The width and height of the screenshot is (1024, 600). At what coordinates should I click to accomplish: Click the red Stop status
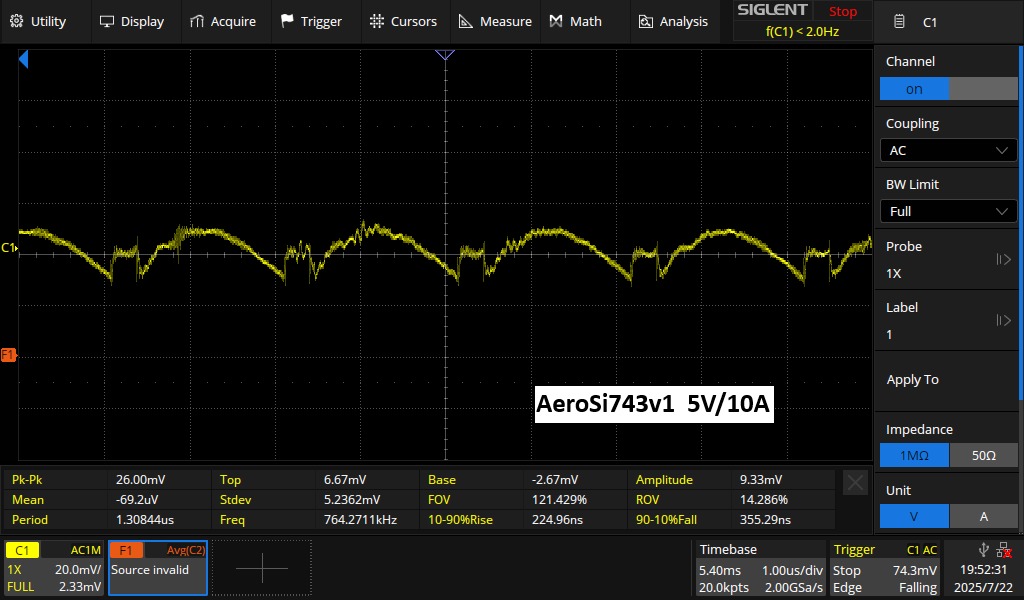pyautogui.click(x=842, y=11)
